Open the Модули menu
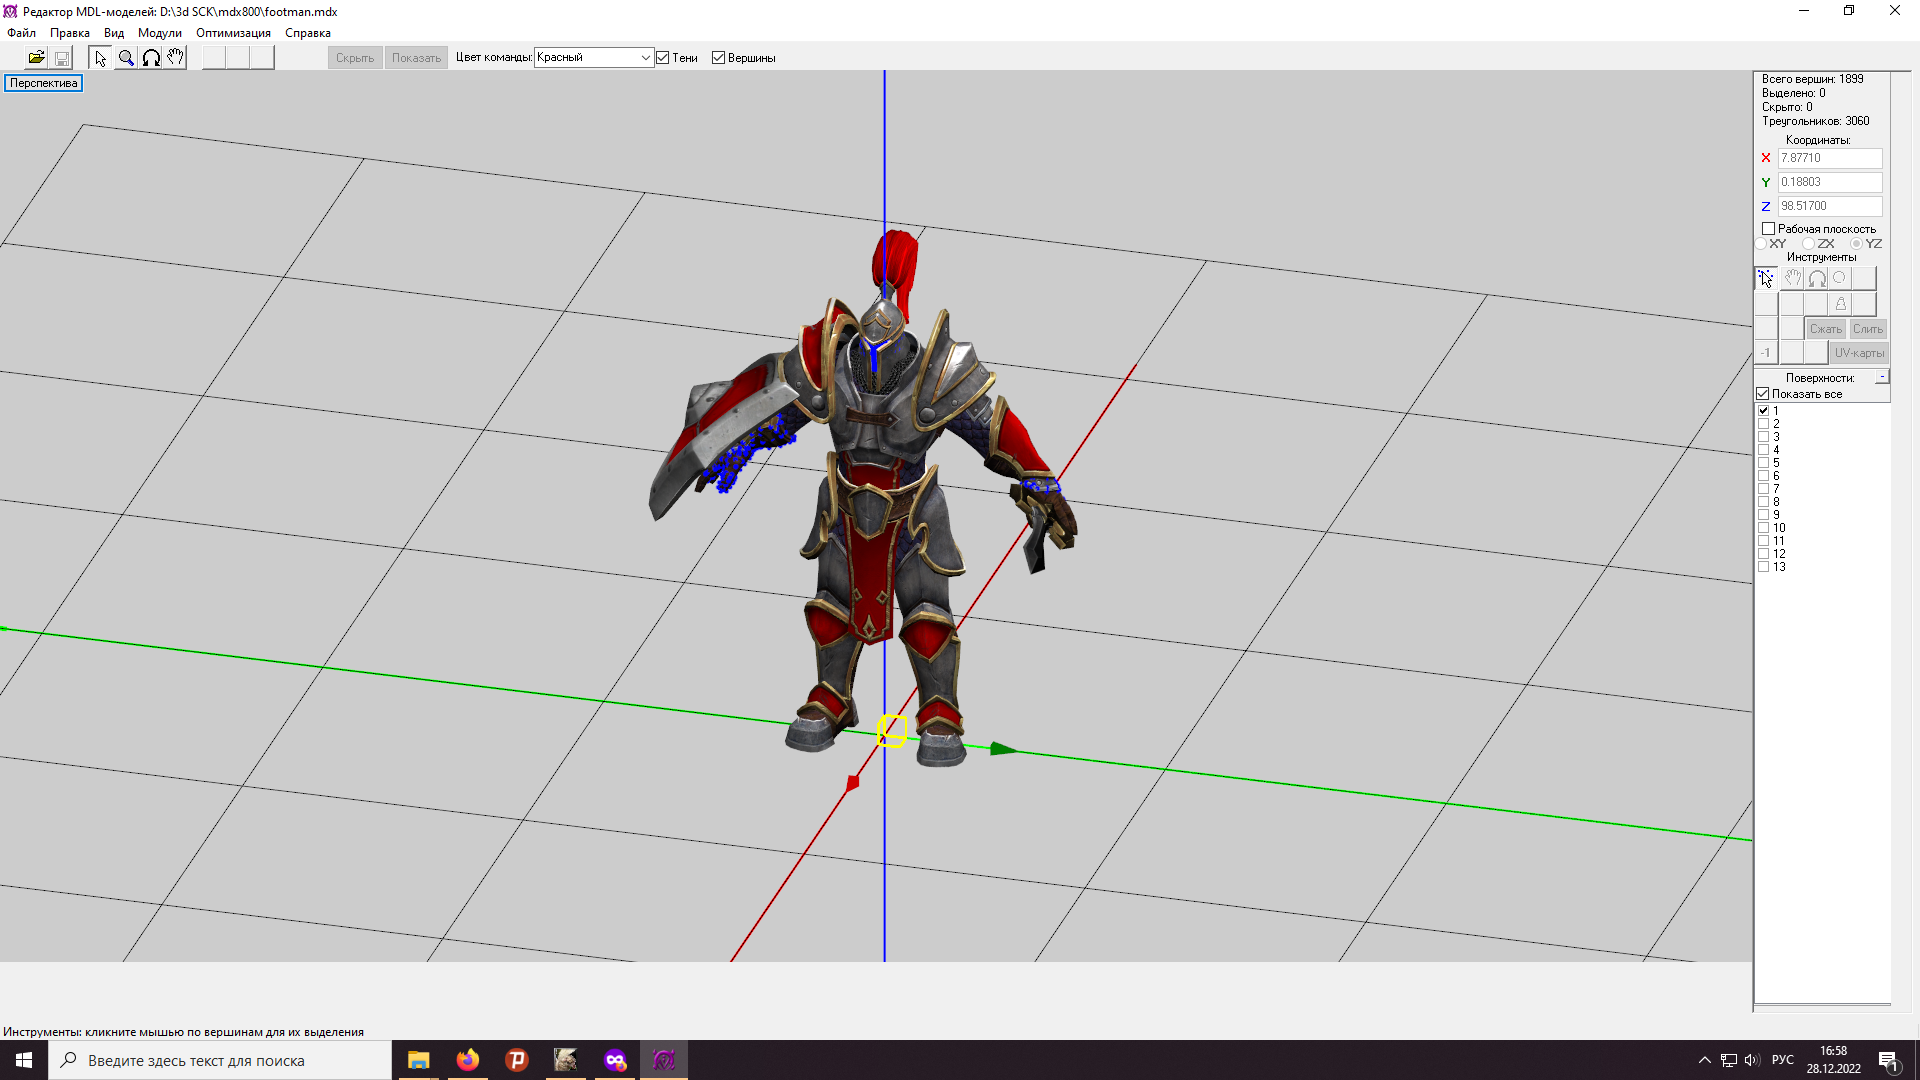The height and width of the screenshot is (1080, 1920). click(x=160, y=33)
